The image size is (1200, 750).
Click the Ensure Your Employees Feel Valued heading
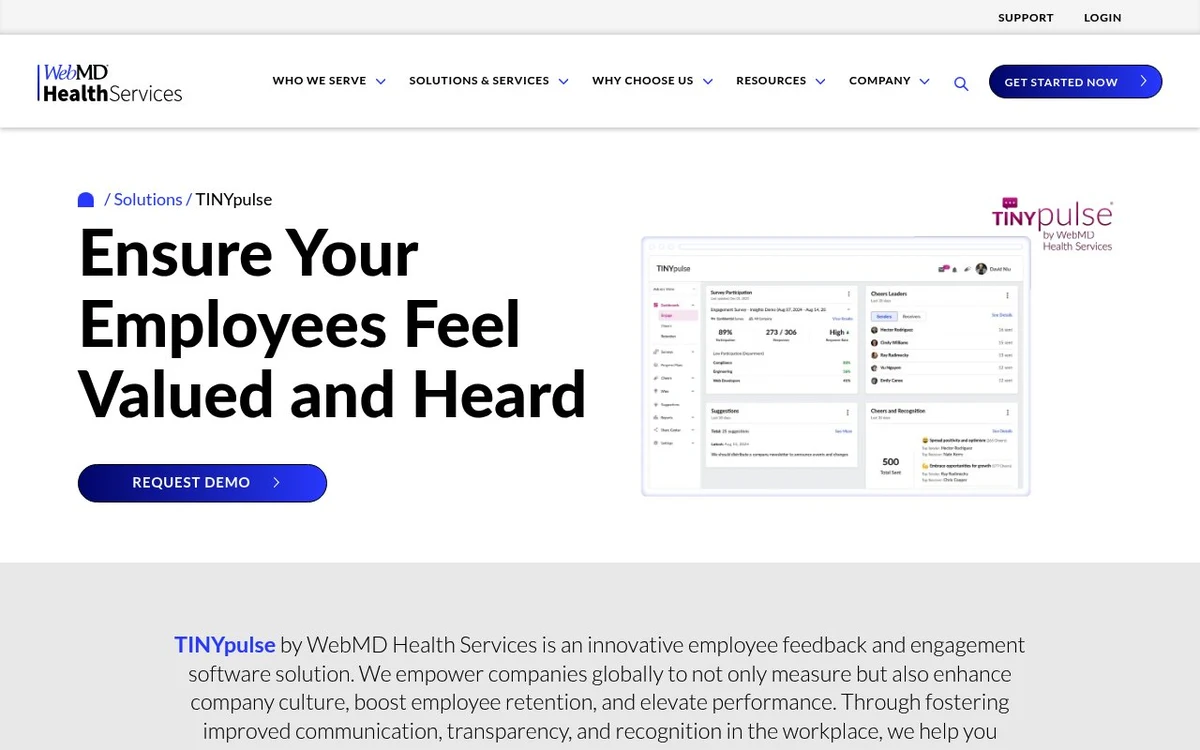[x=332, y=323]
